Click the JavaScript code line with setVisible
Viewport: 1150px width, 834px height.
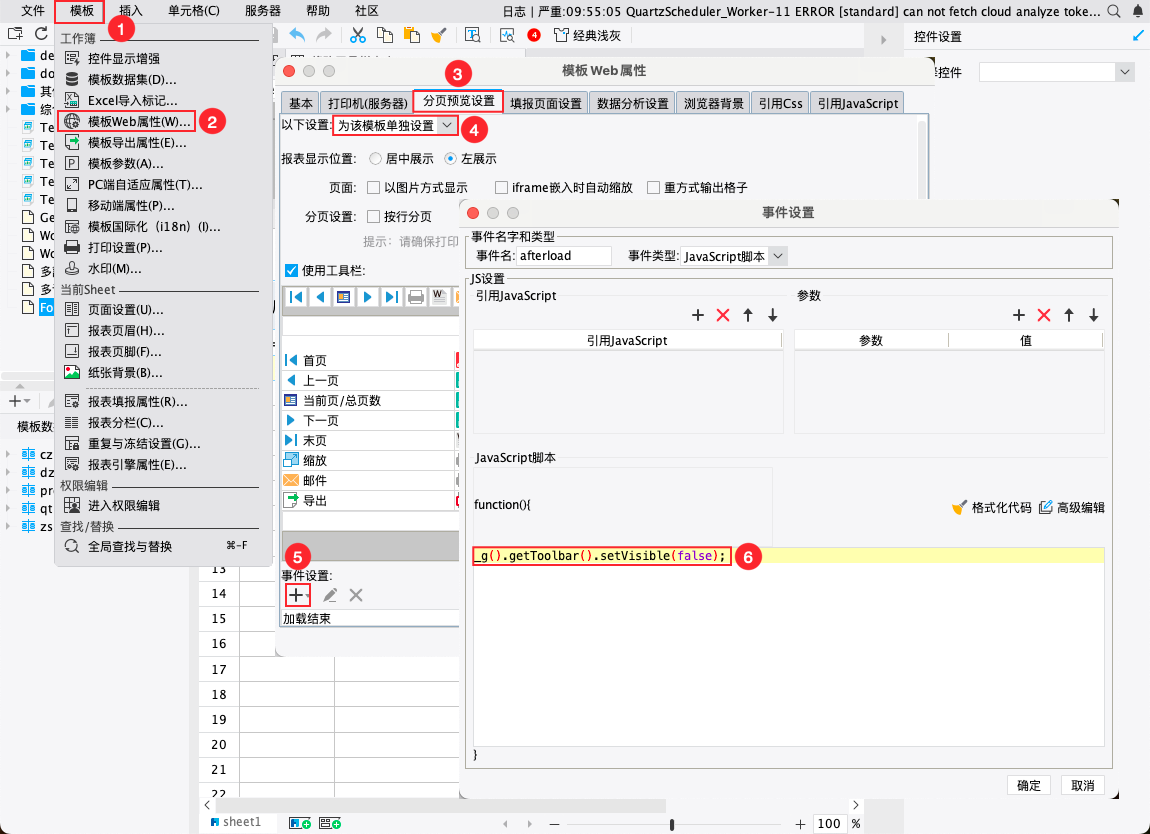click(601, 556)
